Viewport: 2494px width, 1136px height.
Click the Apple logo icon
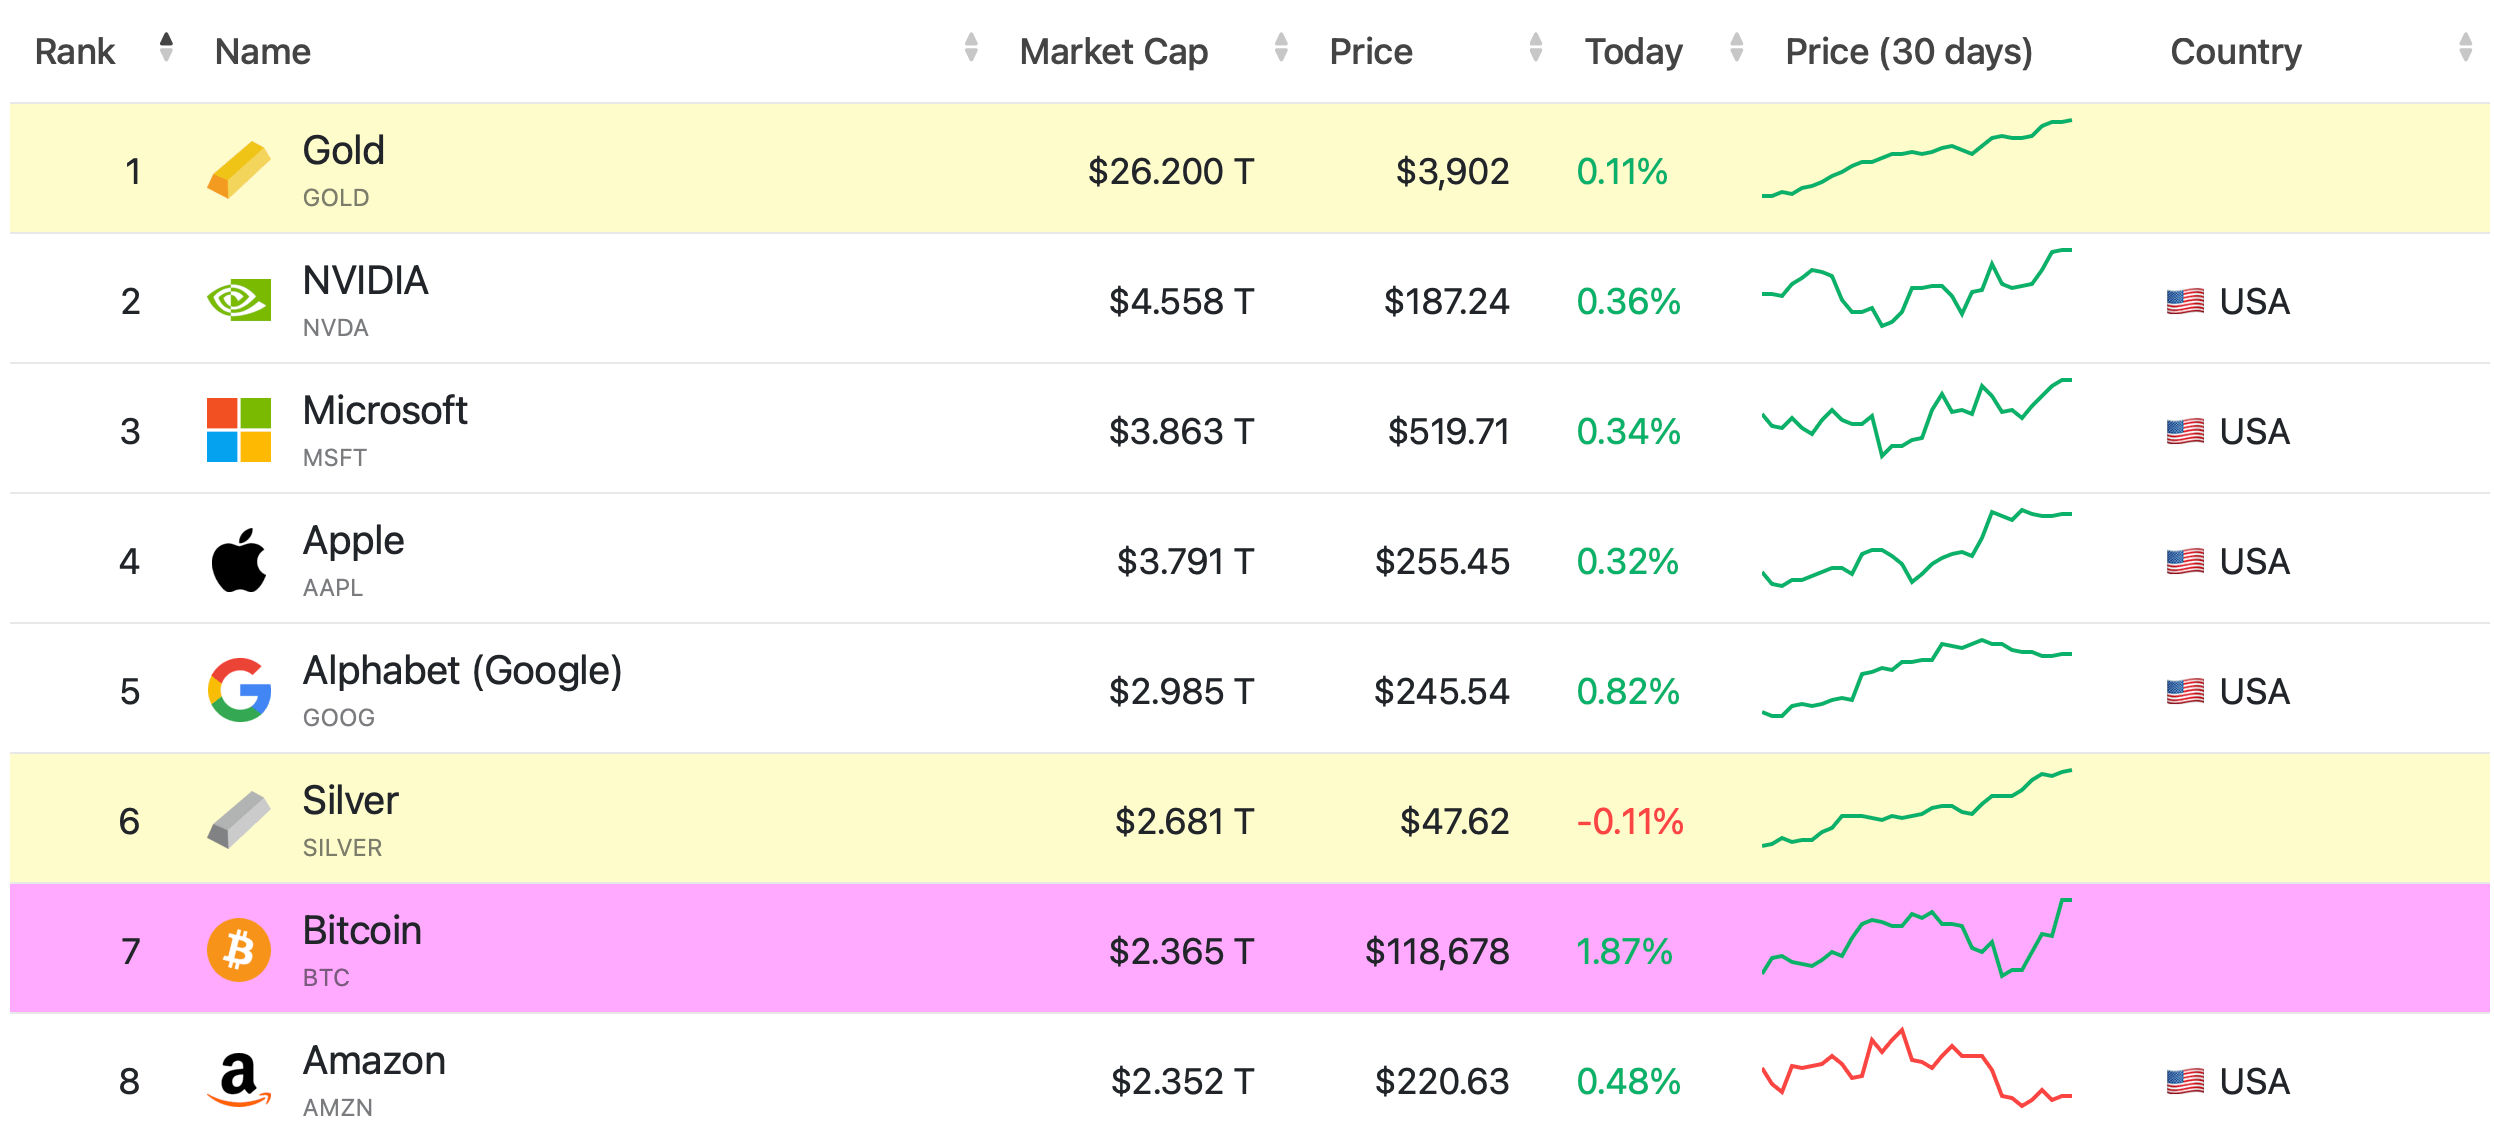(238, 560)
